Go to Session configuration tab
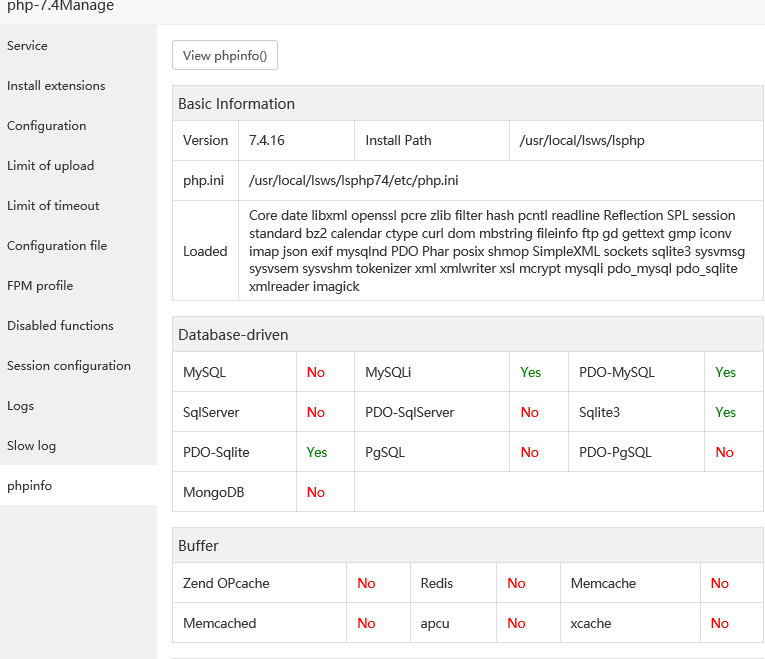The width and height of the screenshot is (765, 659). [69, 366]
